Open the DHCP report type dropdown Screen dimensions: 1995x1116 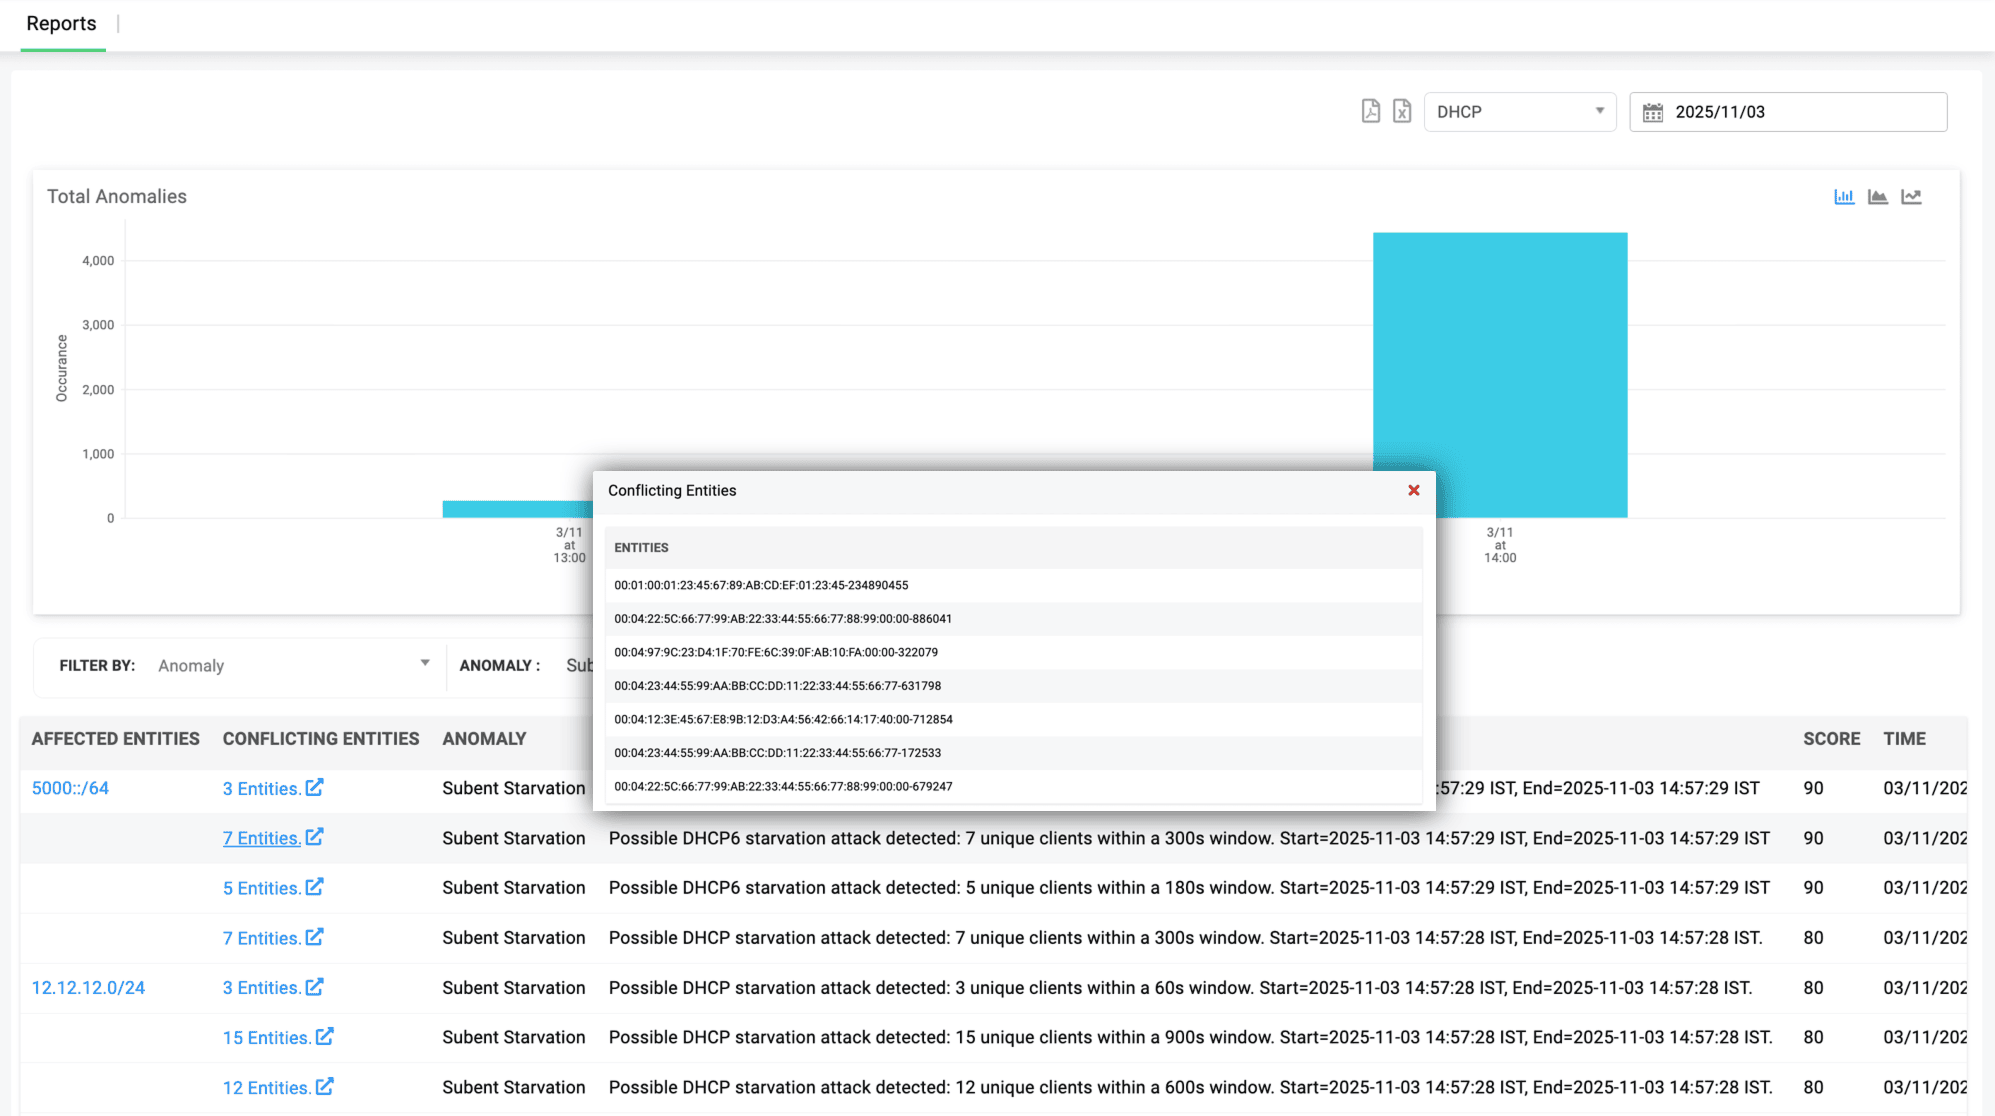(1519, 112)
